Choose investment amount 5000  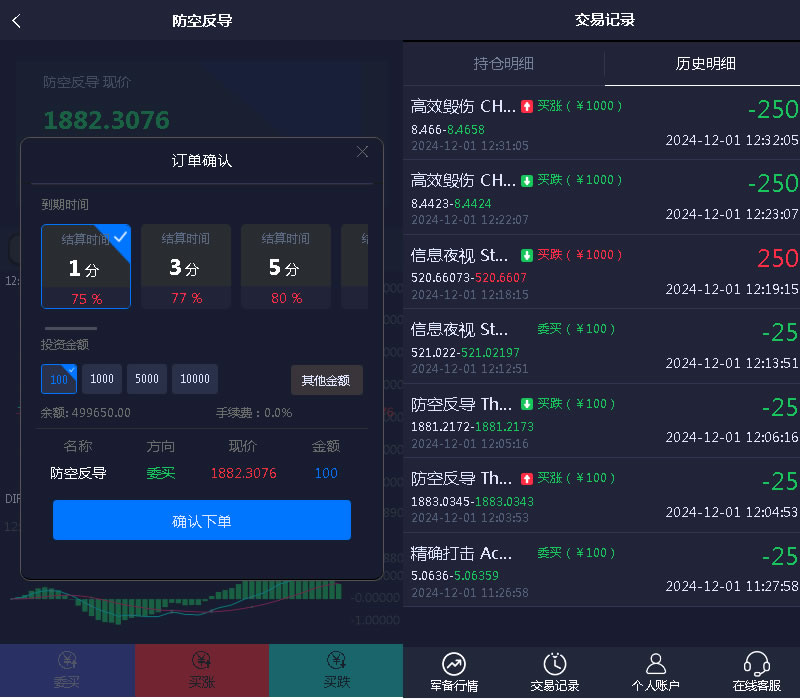click(147, 379)
